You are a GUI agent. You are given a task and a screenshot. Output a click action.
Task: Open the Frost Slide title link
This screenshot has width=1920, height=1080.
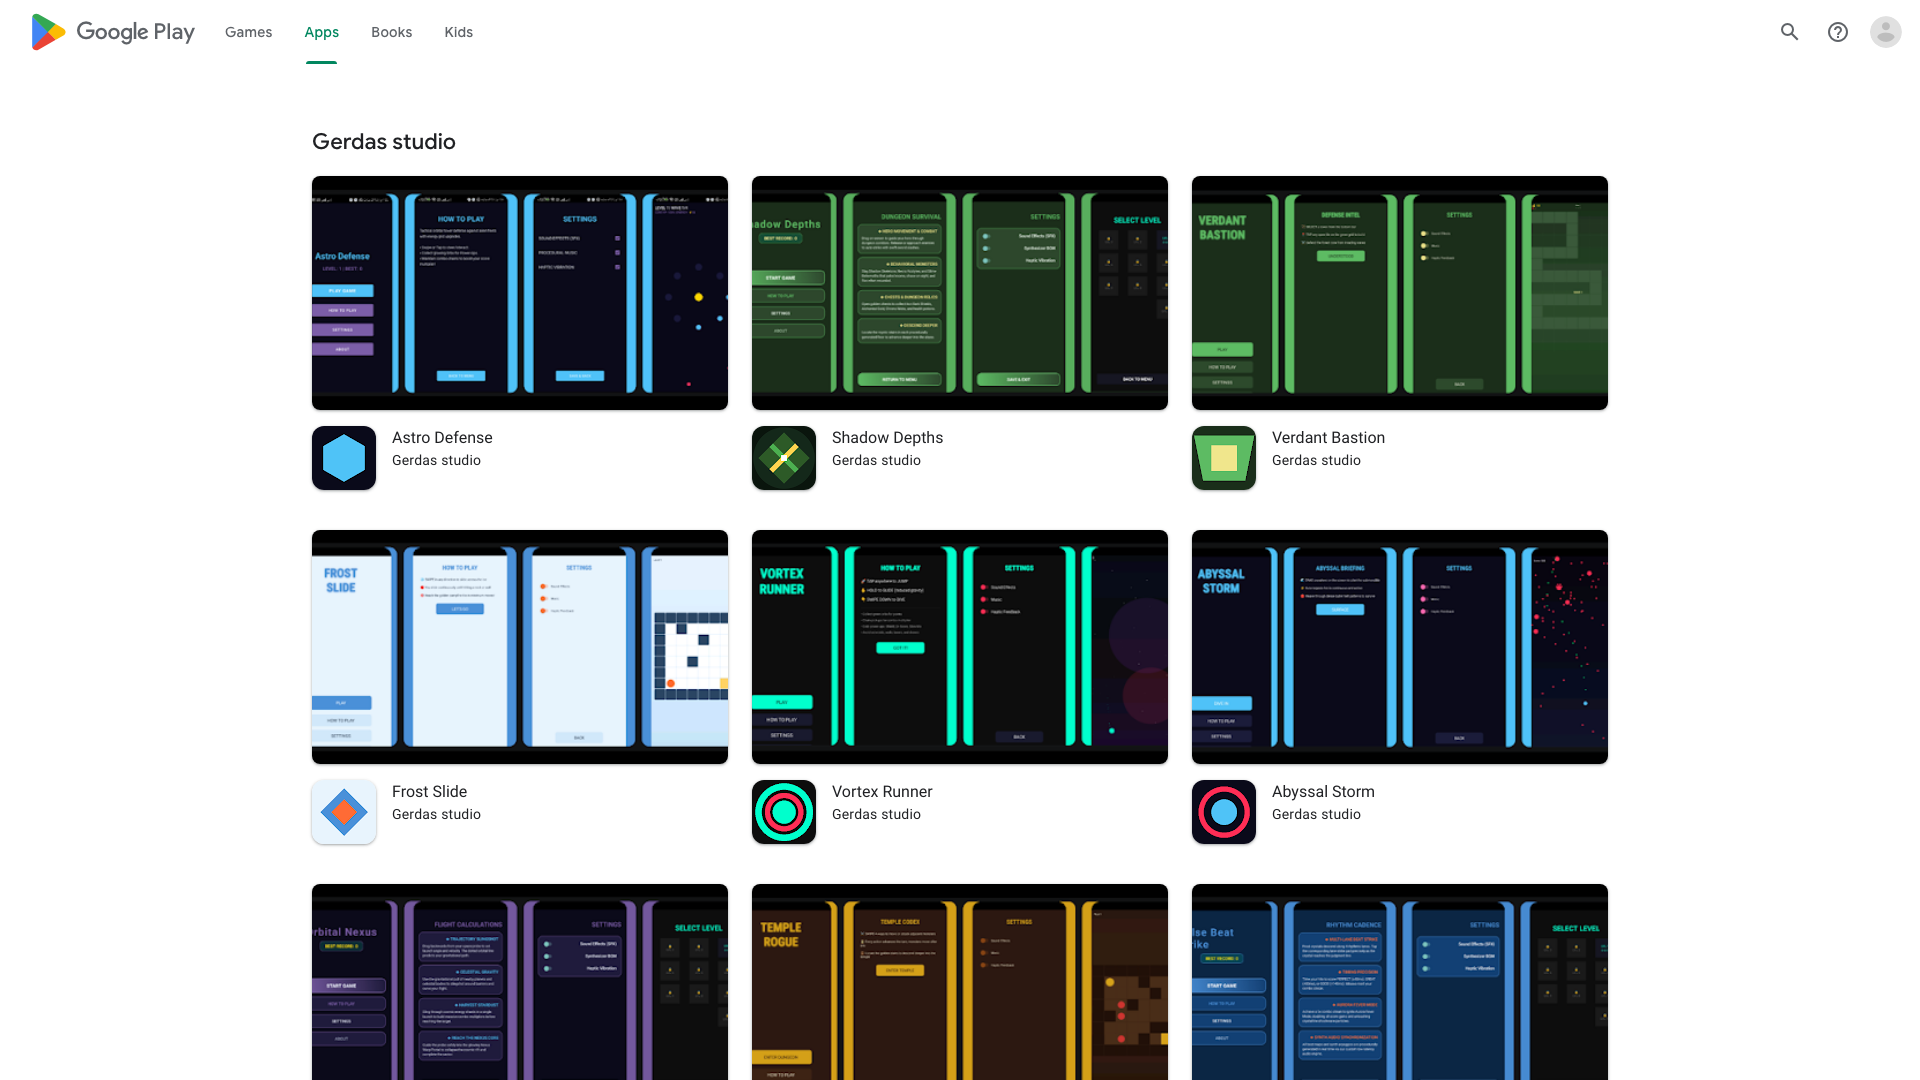click(x=429, y=792)
